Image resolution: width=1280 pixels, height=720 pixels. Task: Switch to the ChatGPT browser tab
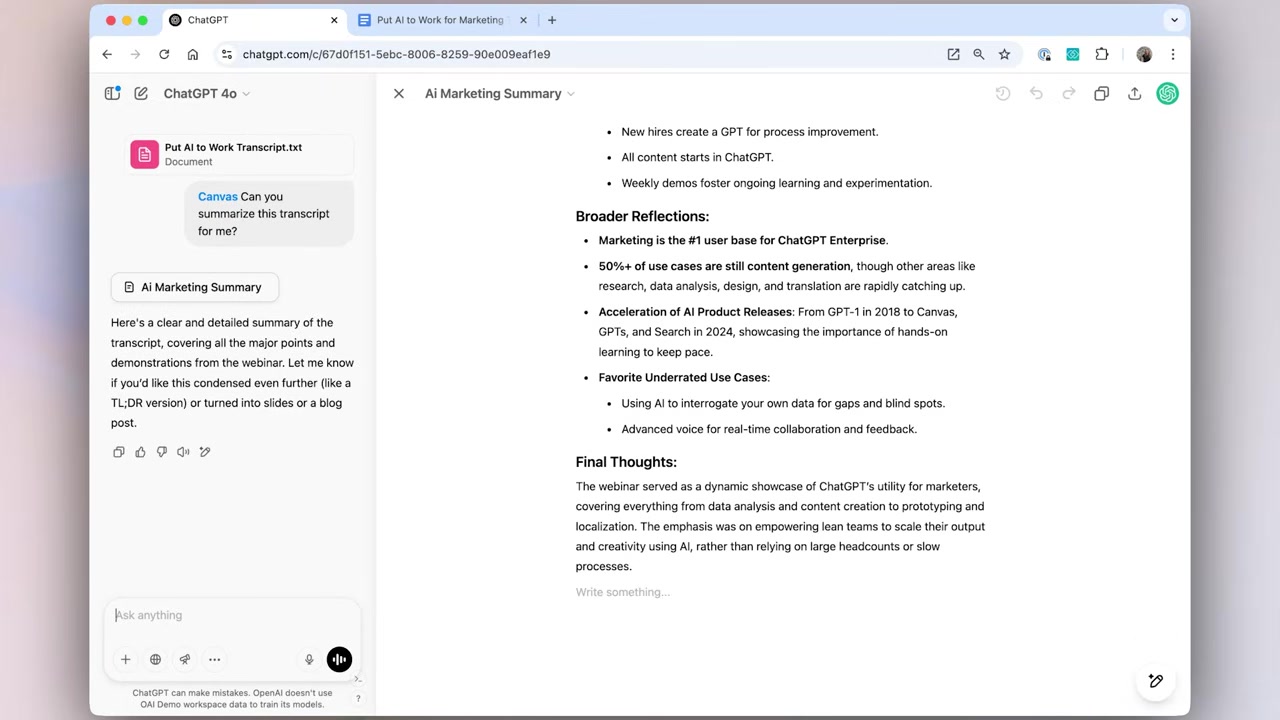(x=253, y=20)
